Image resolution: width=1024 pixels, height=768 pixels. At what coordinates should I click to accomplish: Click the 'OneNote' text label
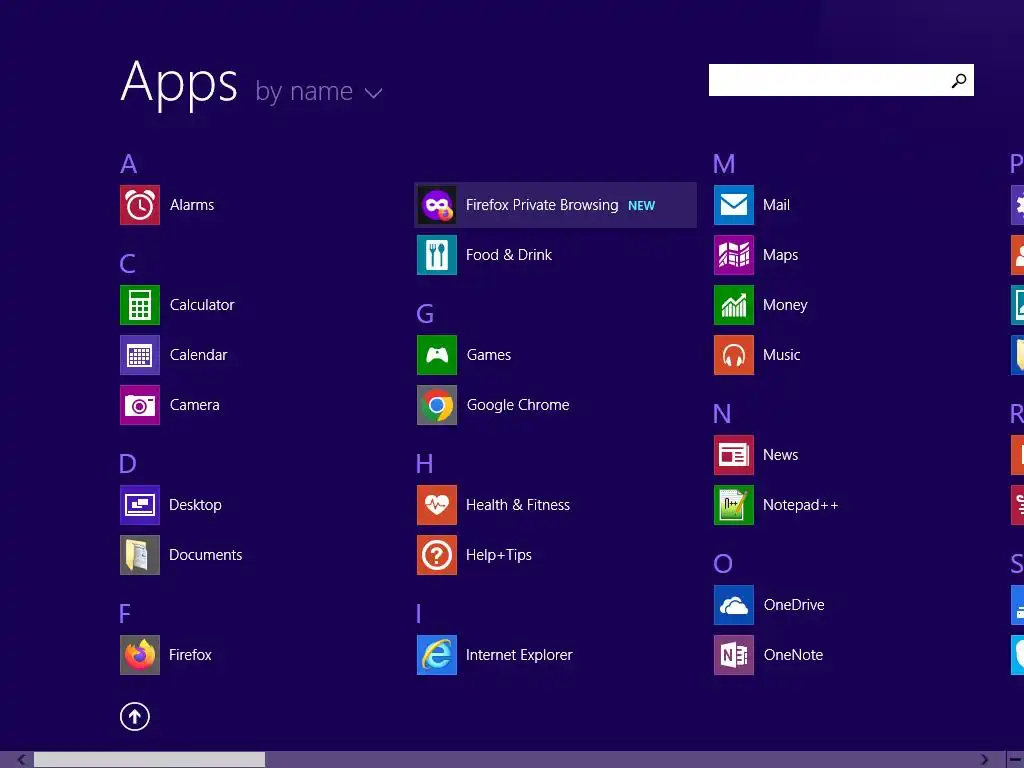point(793,655)
